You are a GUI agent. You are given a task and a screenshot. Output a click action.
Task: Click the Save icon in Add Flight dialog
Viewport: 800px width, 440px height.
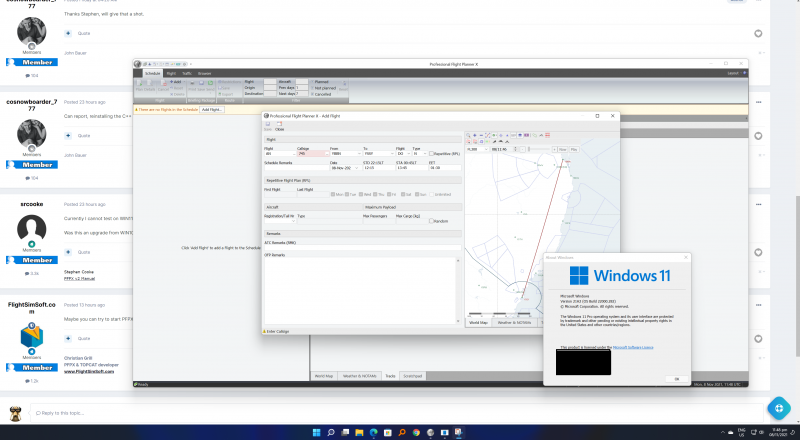[268, 124]
